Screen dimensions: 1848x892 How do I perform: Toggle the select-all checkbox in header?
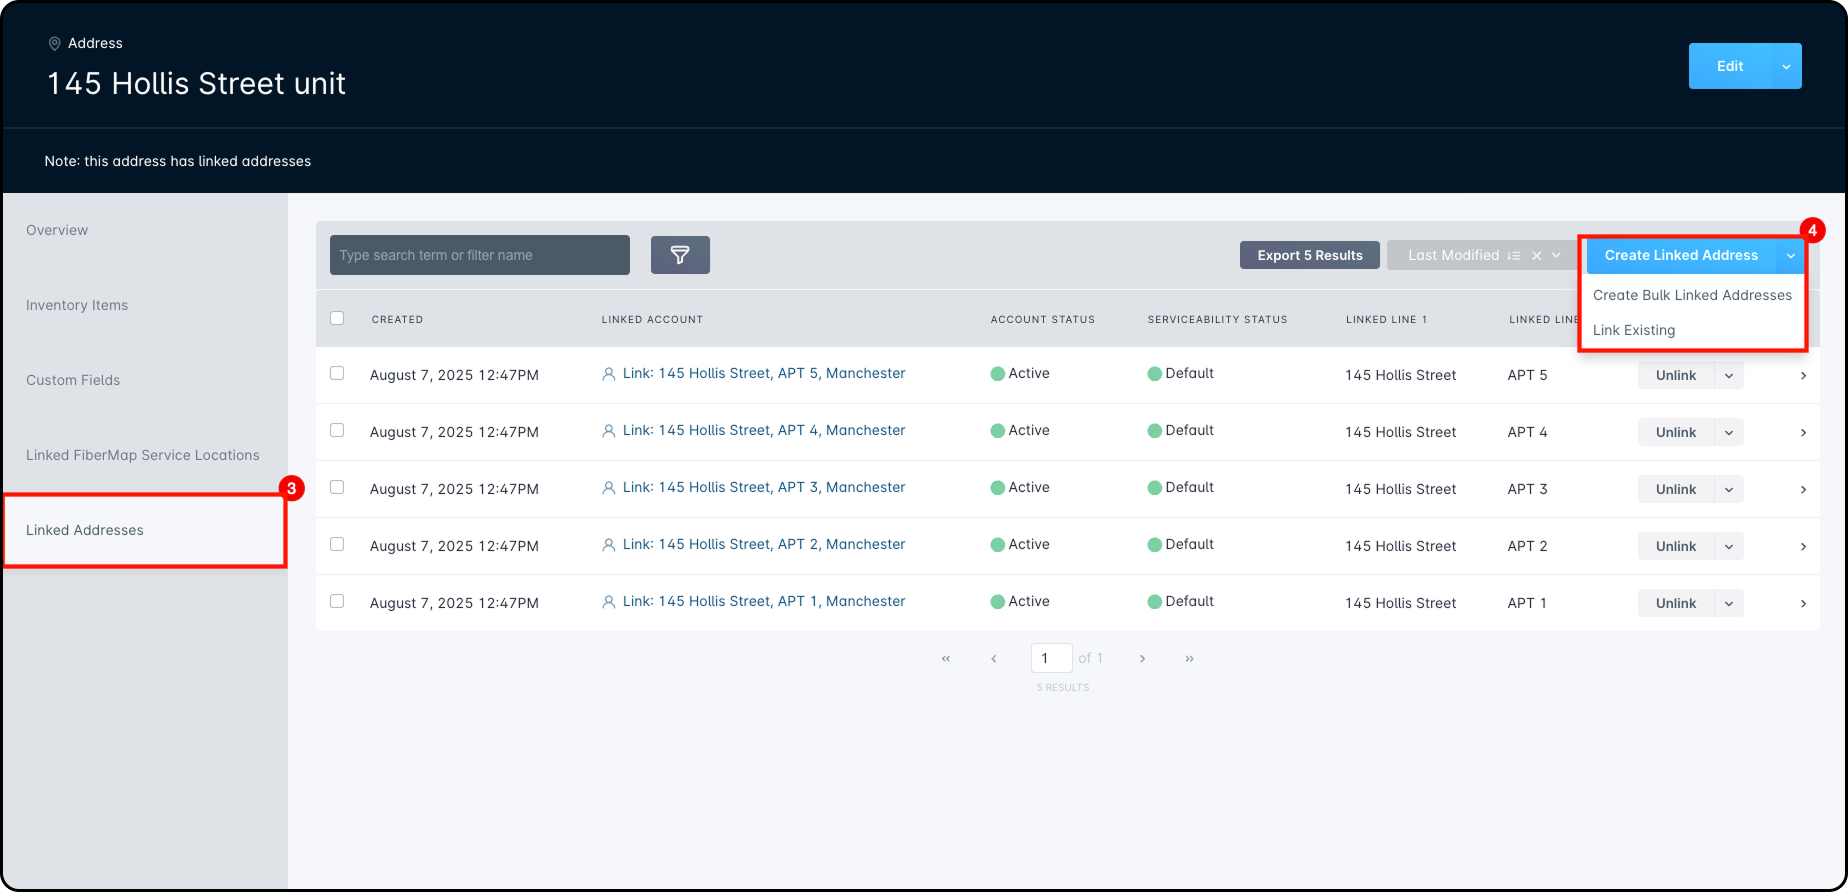(x=337, y=318)
